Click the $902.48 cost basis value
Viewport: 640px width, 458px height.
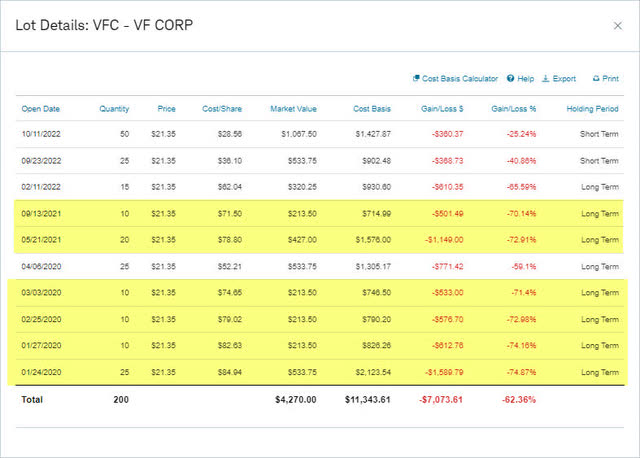click(376, 161)
